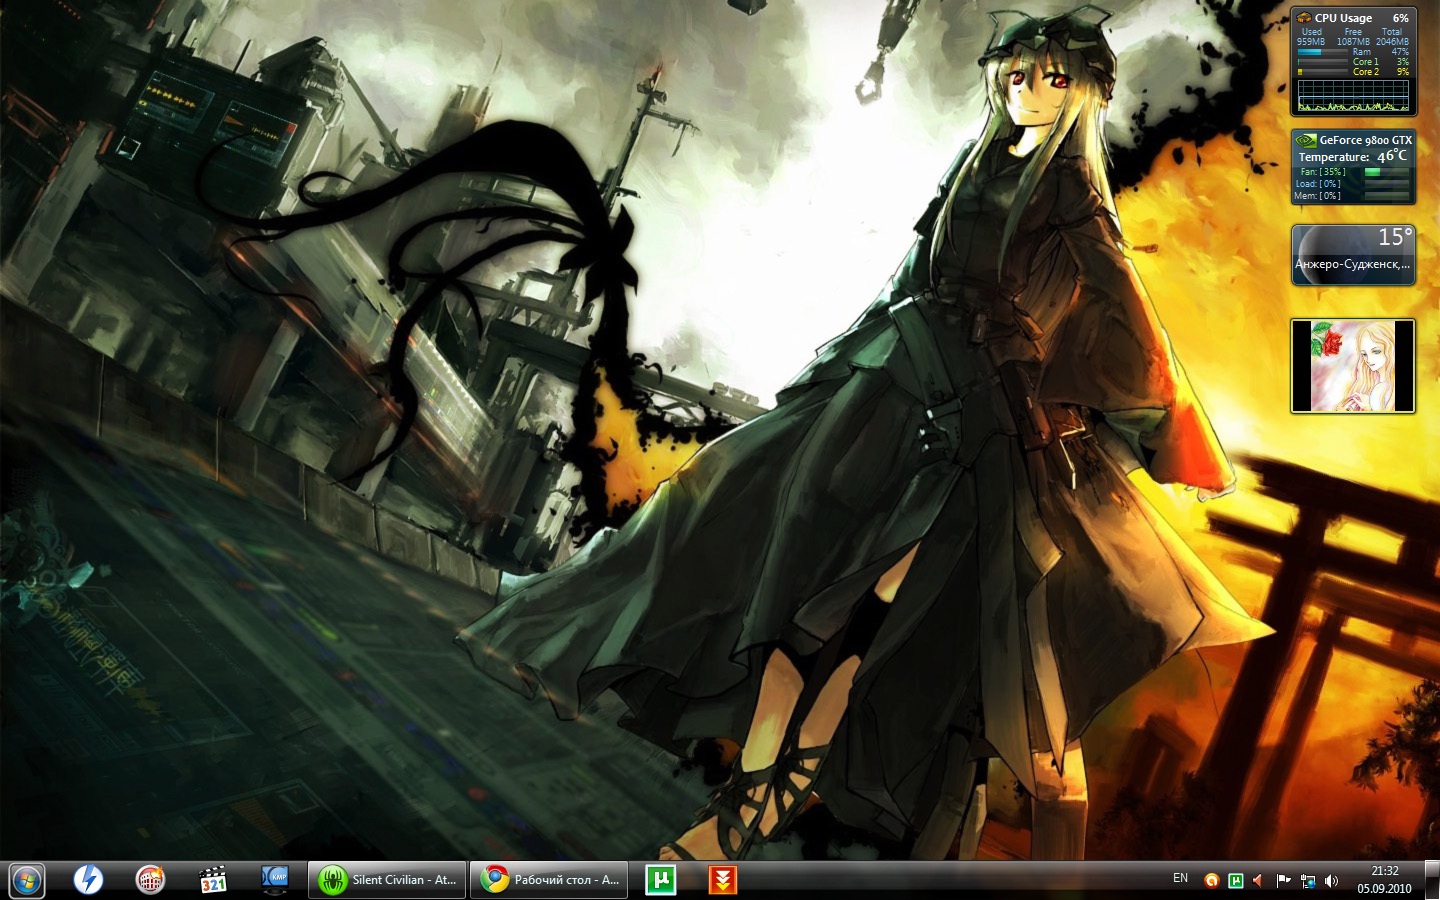Click the slideshow gadget picture

(1353, 366)
